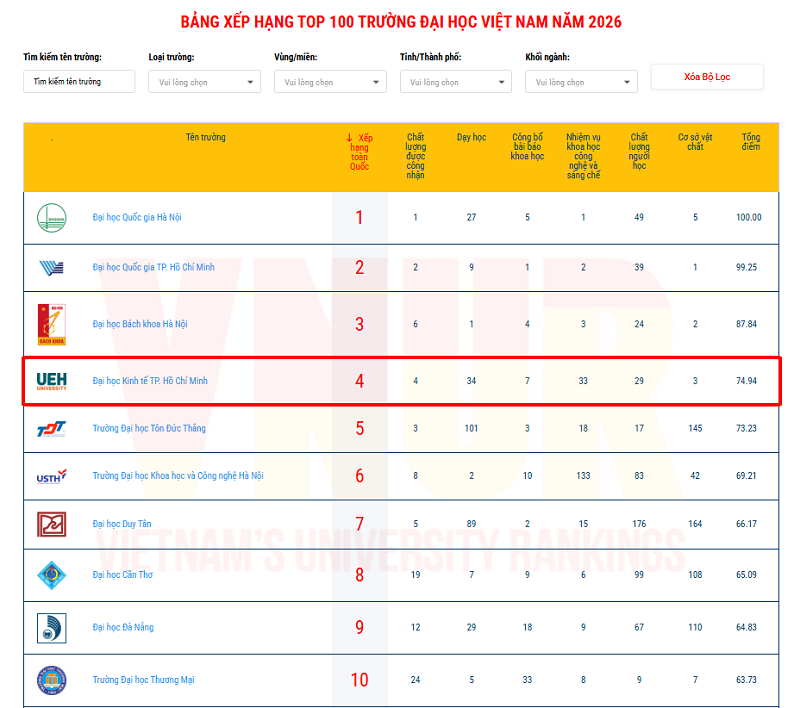Image resolution: width=800 pixels, height=708 pixels.
Task: Focus the Tìm kiếm tên trường search field
Action: point(79,82)
